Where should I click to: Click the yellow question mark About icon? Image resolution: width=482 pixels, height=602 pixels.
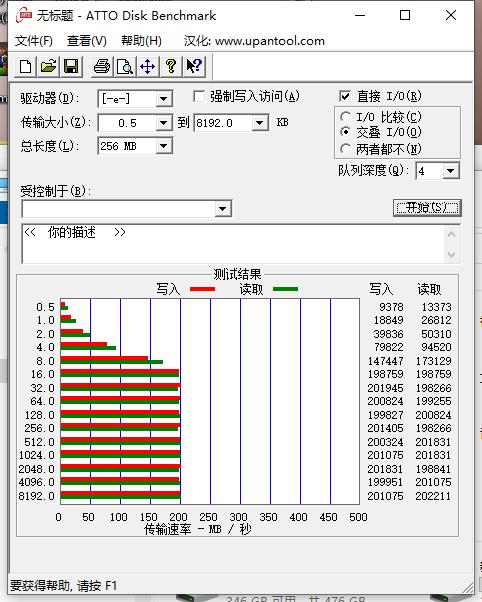coord(171,66)
